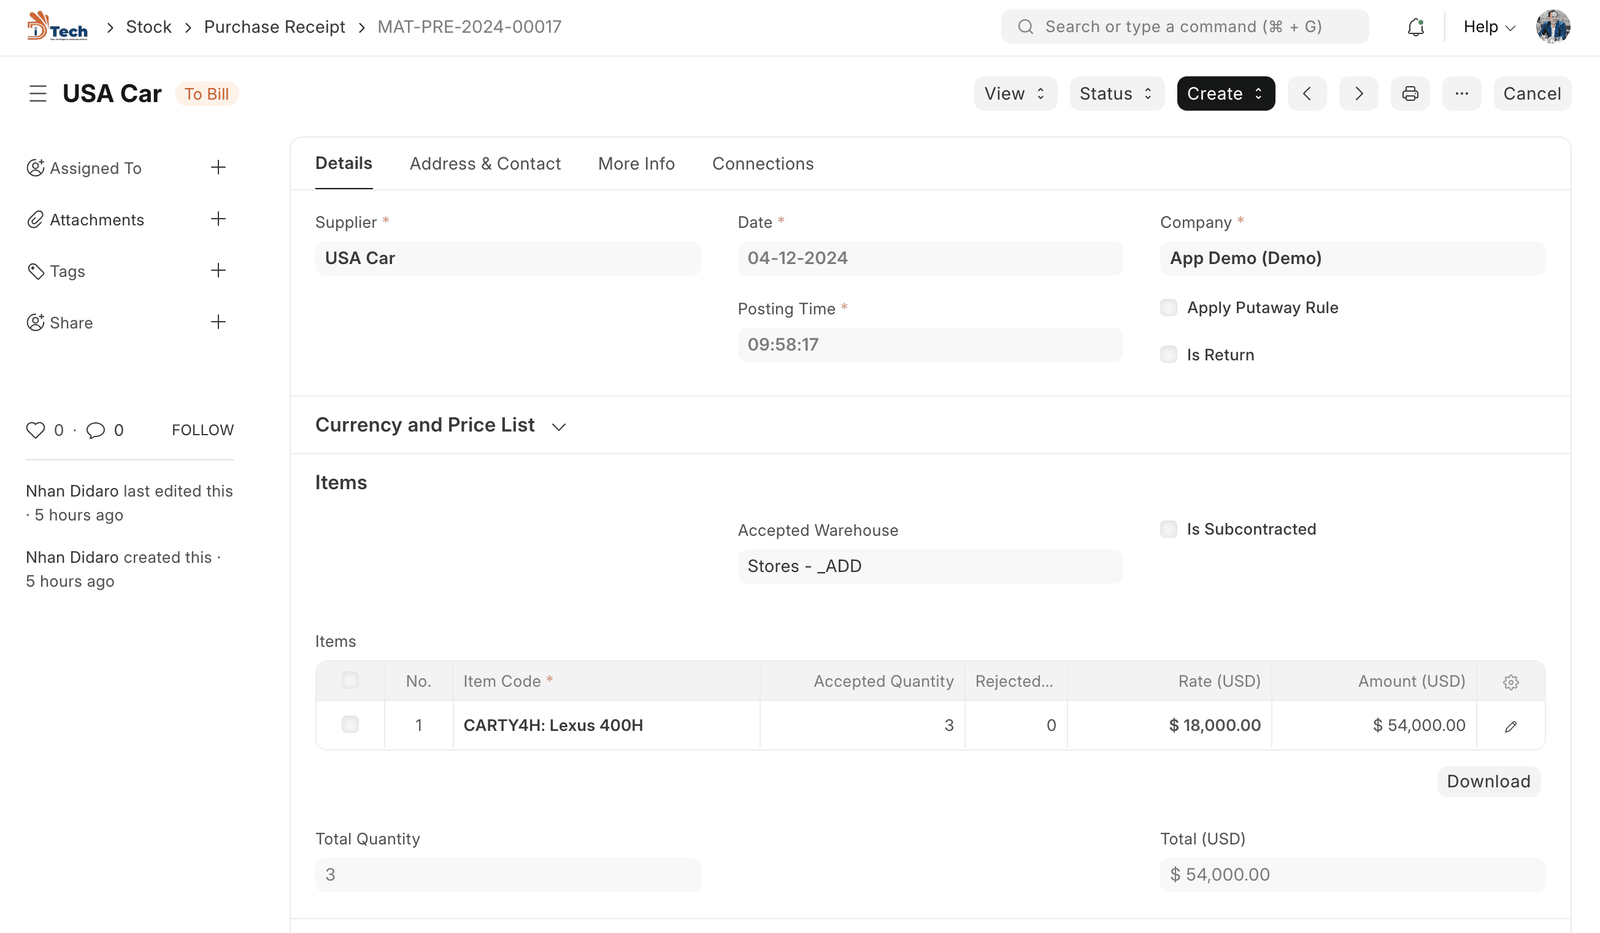This screenshot has height=933, width=1600.
Task: Open items table settings gear
Action: (x=1510, y=682)
